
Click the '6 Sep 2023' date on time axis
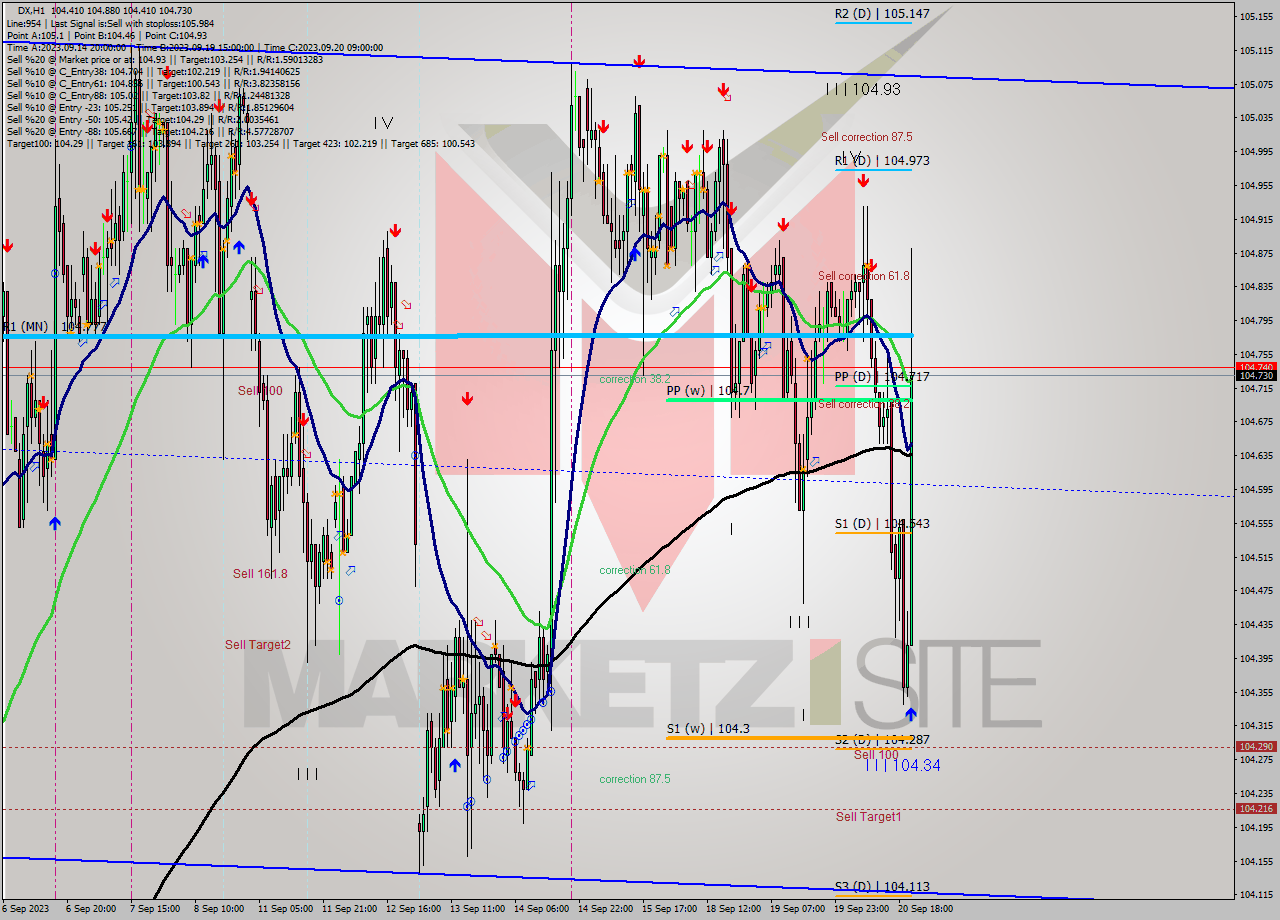(x=25, y=909)
